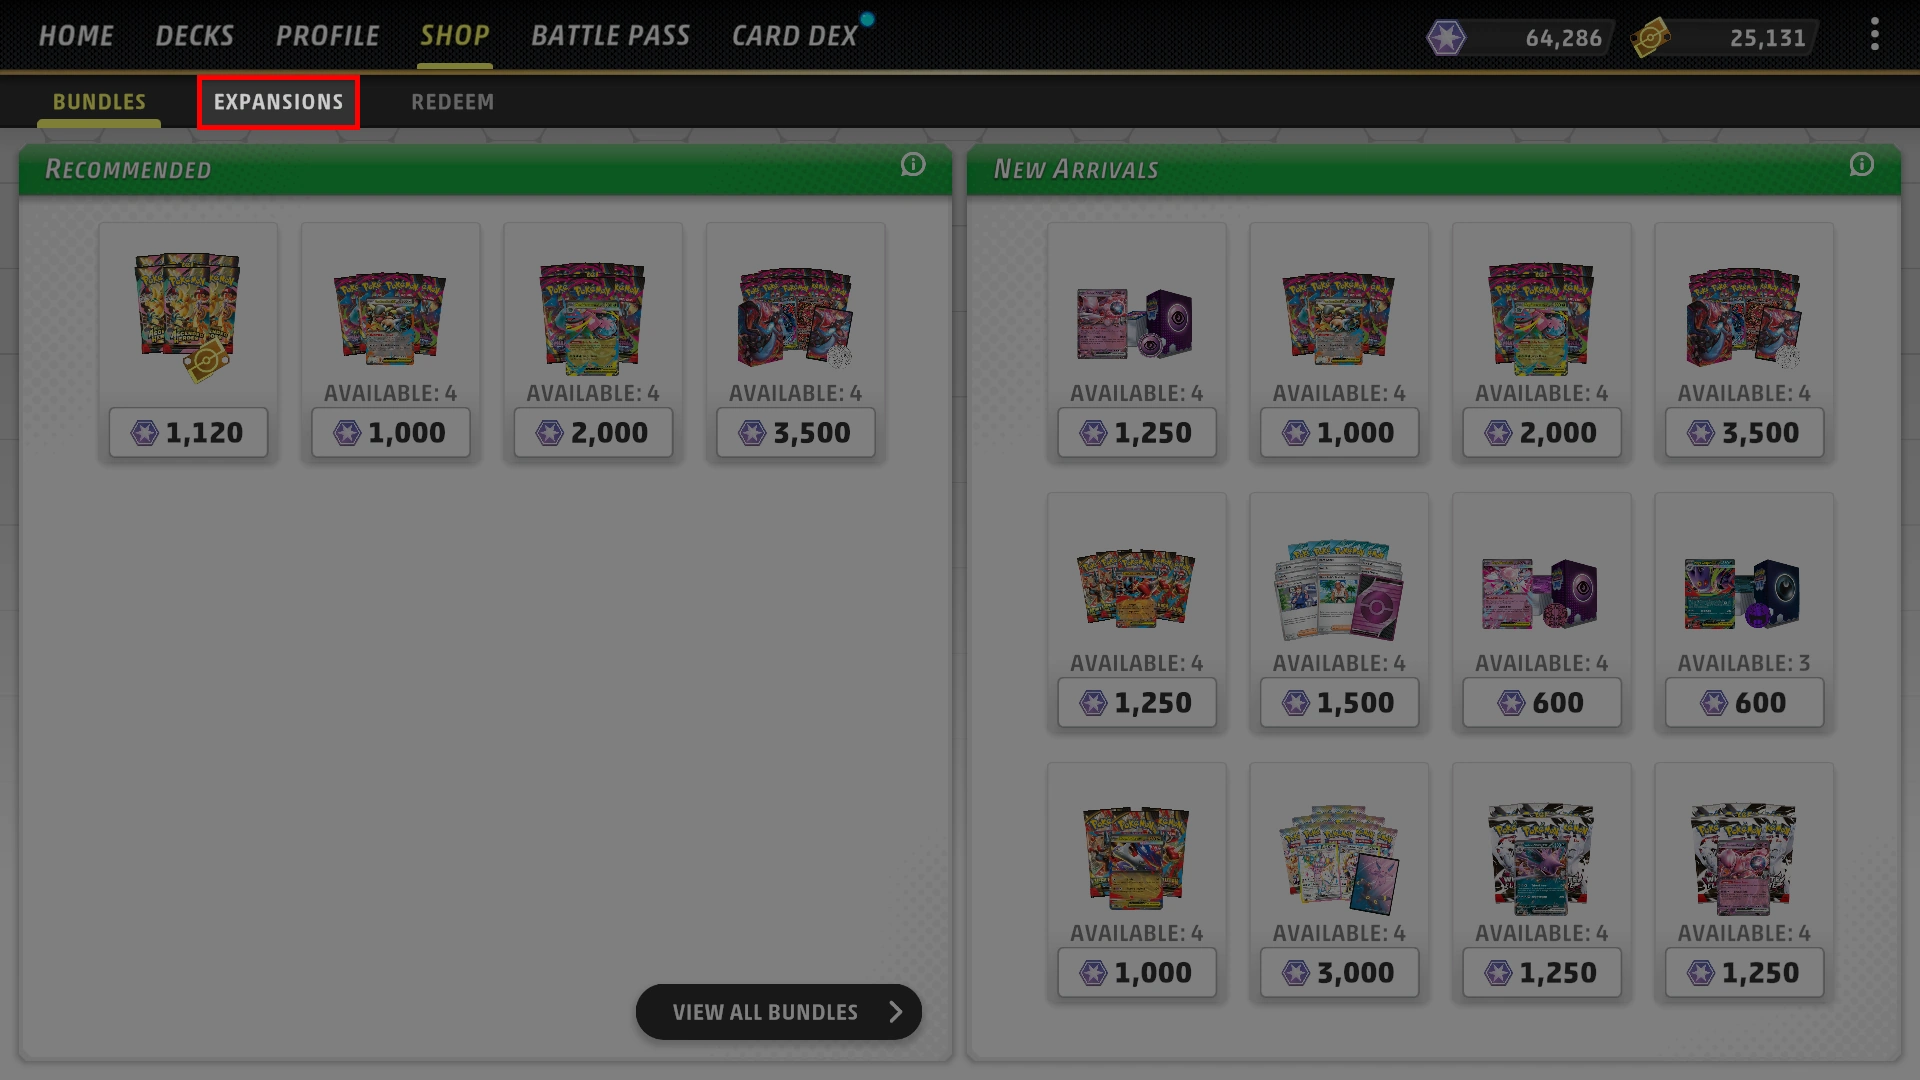Open the 1,500 crystal bundle in New Arrivals
The height and width of the screenshot is (1080, 1920).
[x=1339, y=611]
